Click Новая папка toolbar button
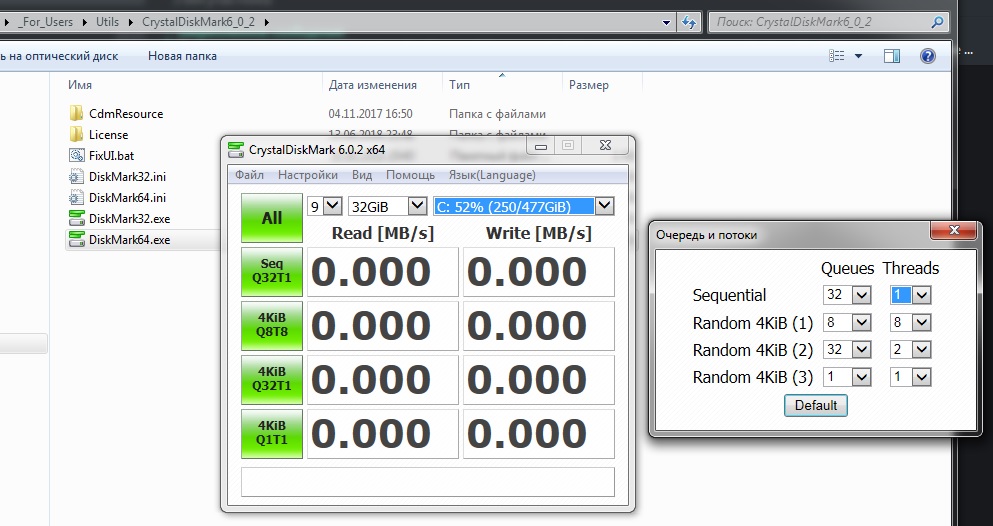Screen dimensions: 993x526 tap(182, 56)
